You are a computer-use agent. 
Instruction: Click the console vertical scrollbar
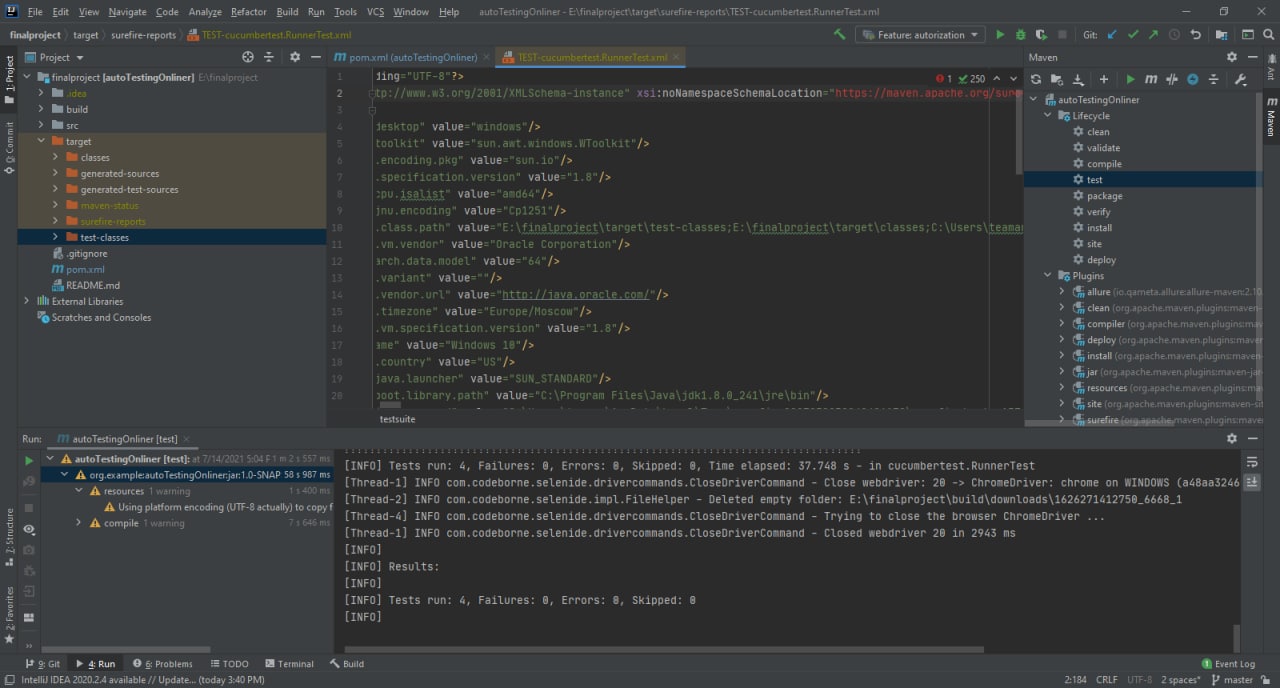tap(1236, 637)
